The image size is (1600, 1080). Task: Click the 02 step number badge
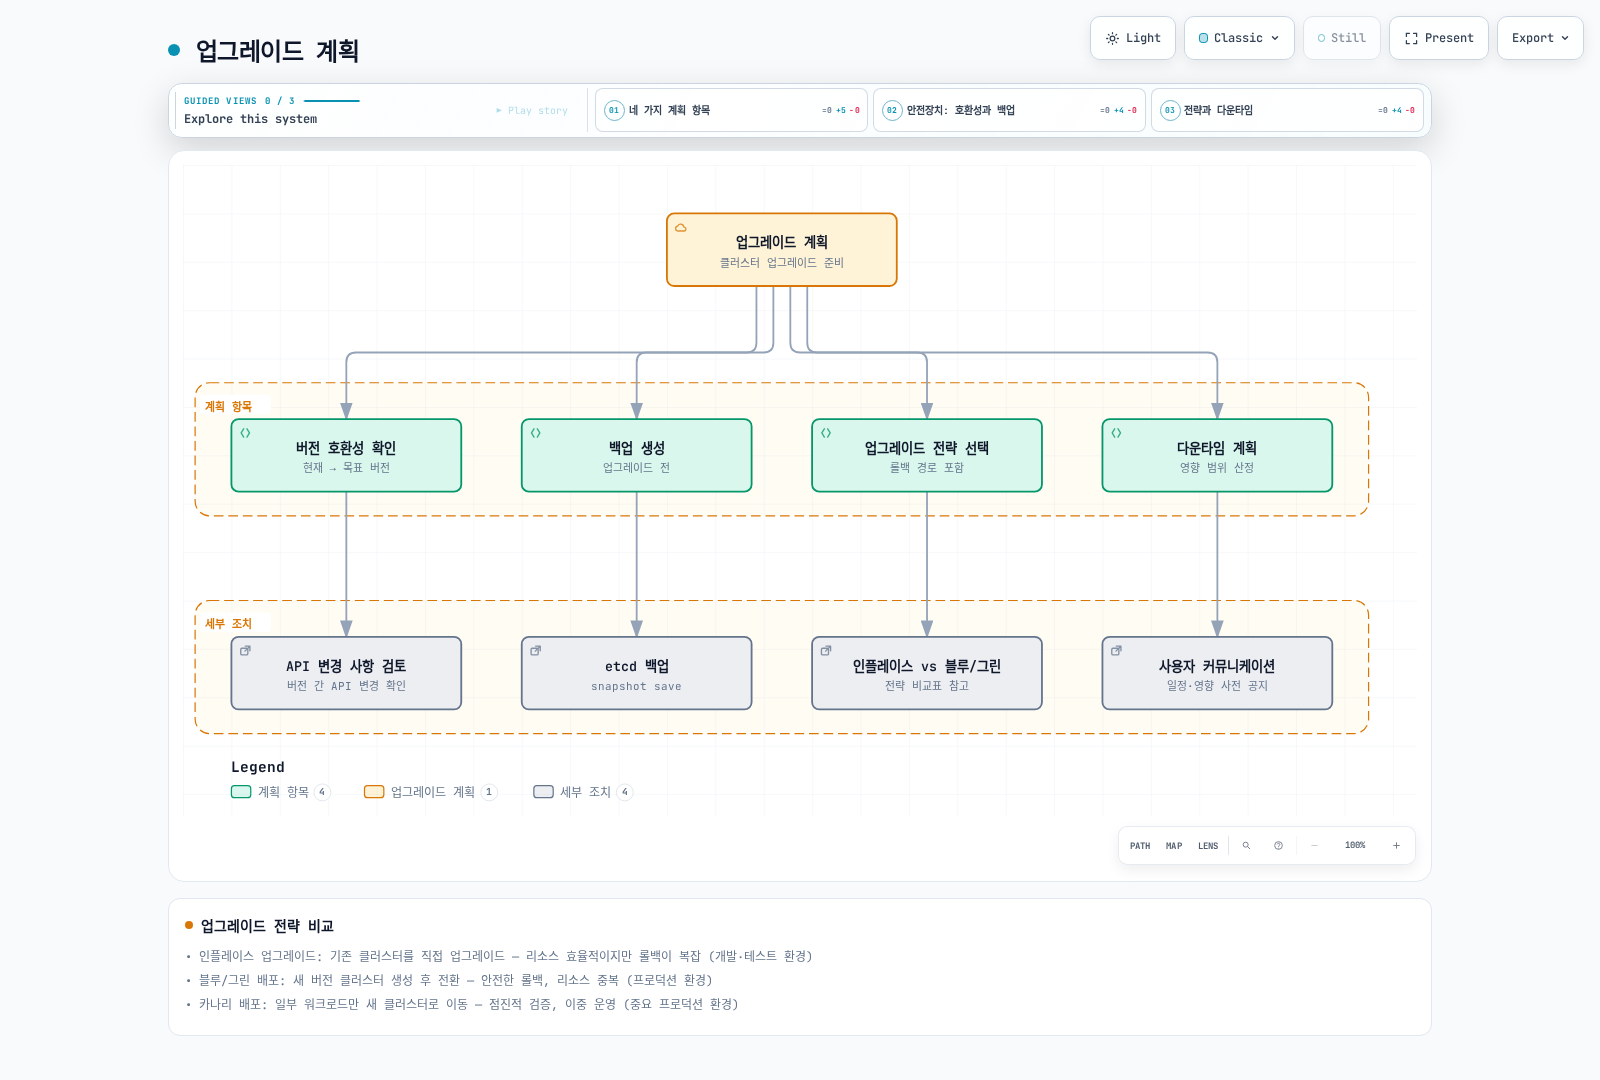tap(892, 110)
